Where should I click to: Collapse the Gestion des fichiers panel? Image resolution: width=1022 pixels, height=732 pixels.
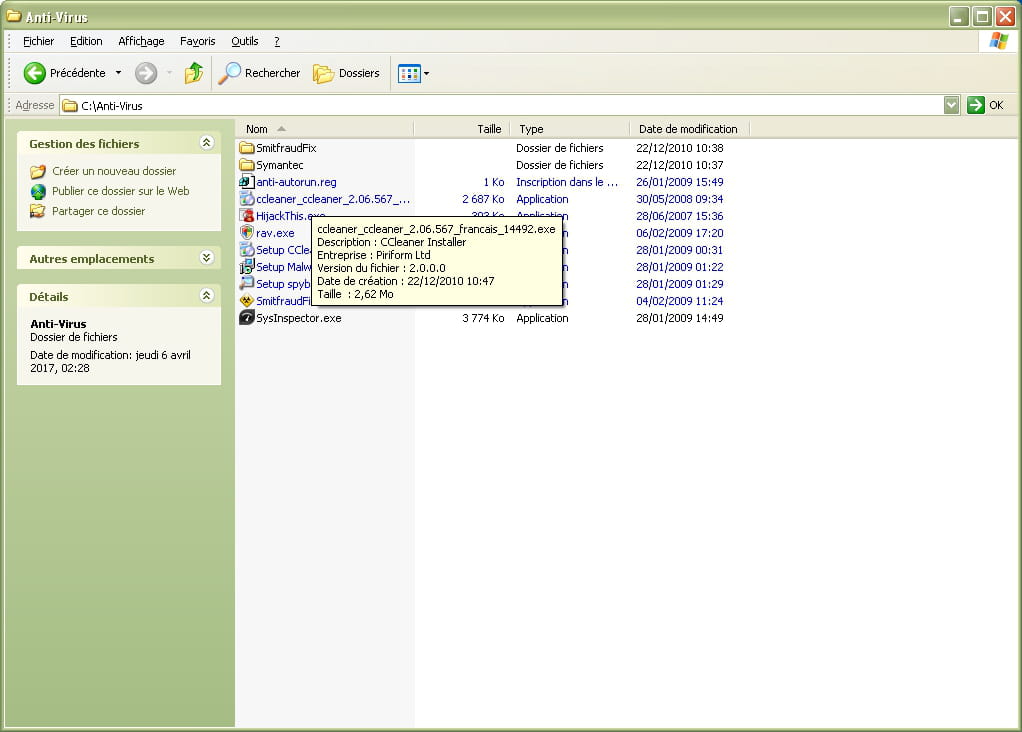[207, 143]
